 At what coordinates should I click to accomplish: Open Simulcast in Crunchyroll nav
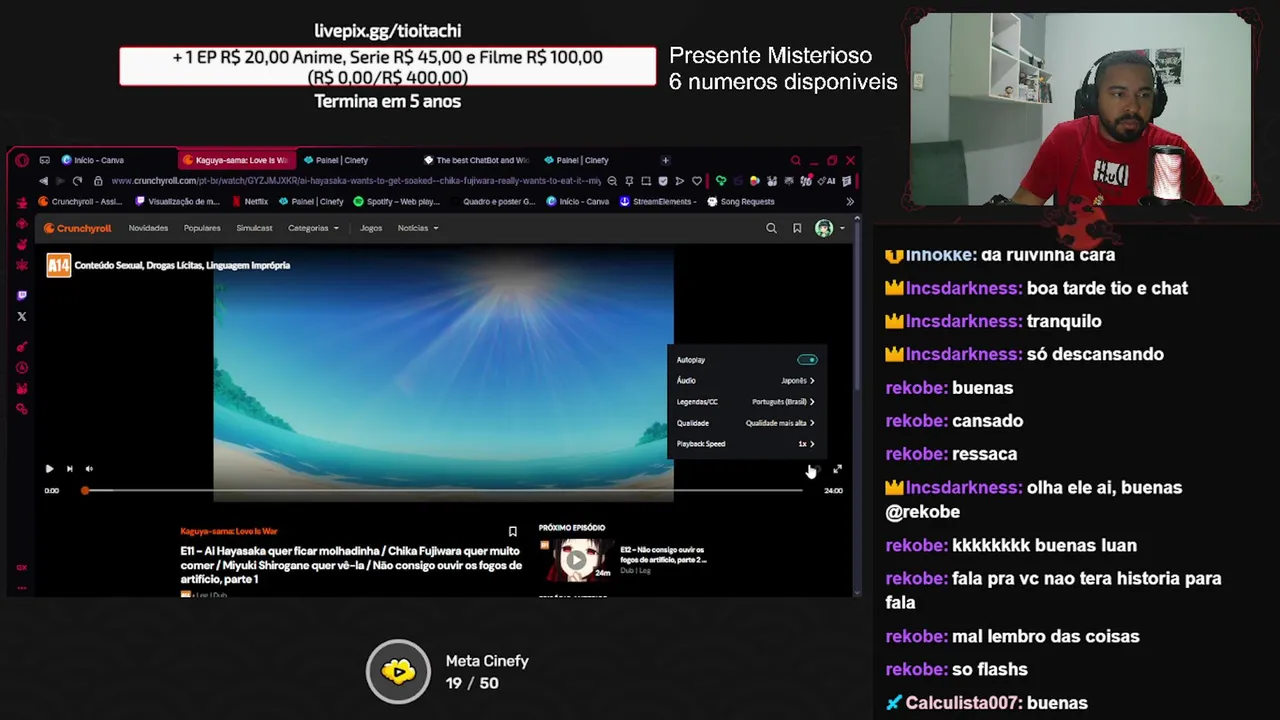pyautogui.click(x=254, y=228)
